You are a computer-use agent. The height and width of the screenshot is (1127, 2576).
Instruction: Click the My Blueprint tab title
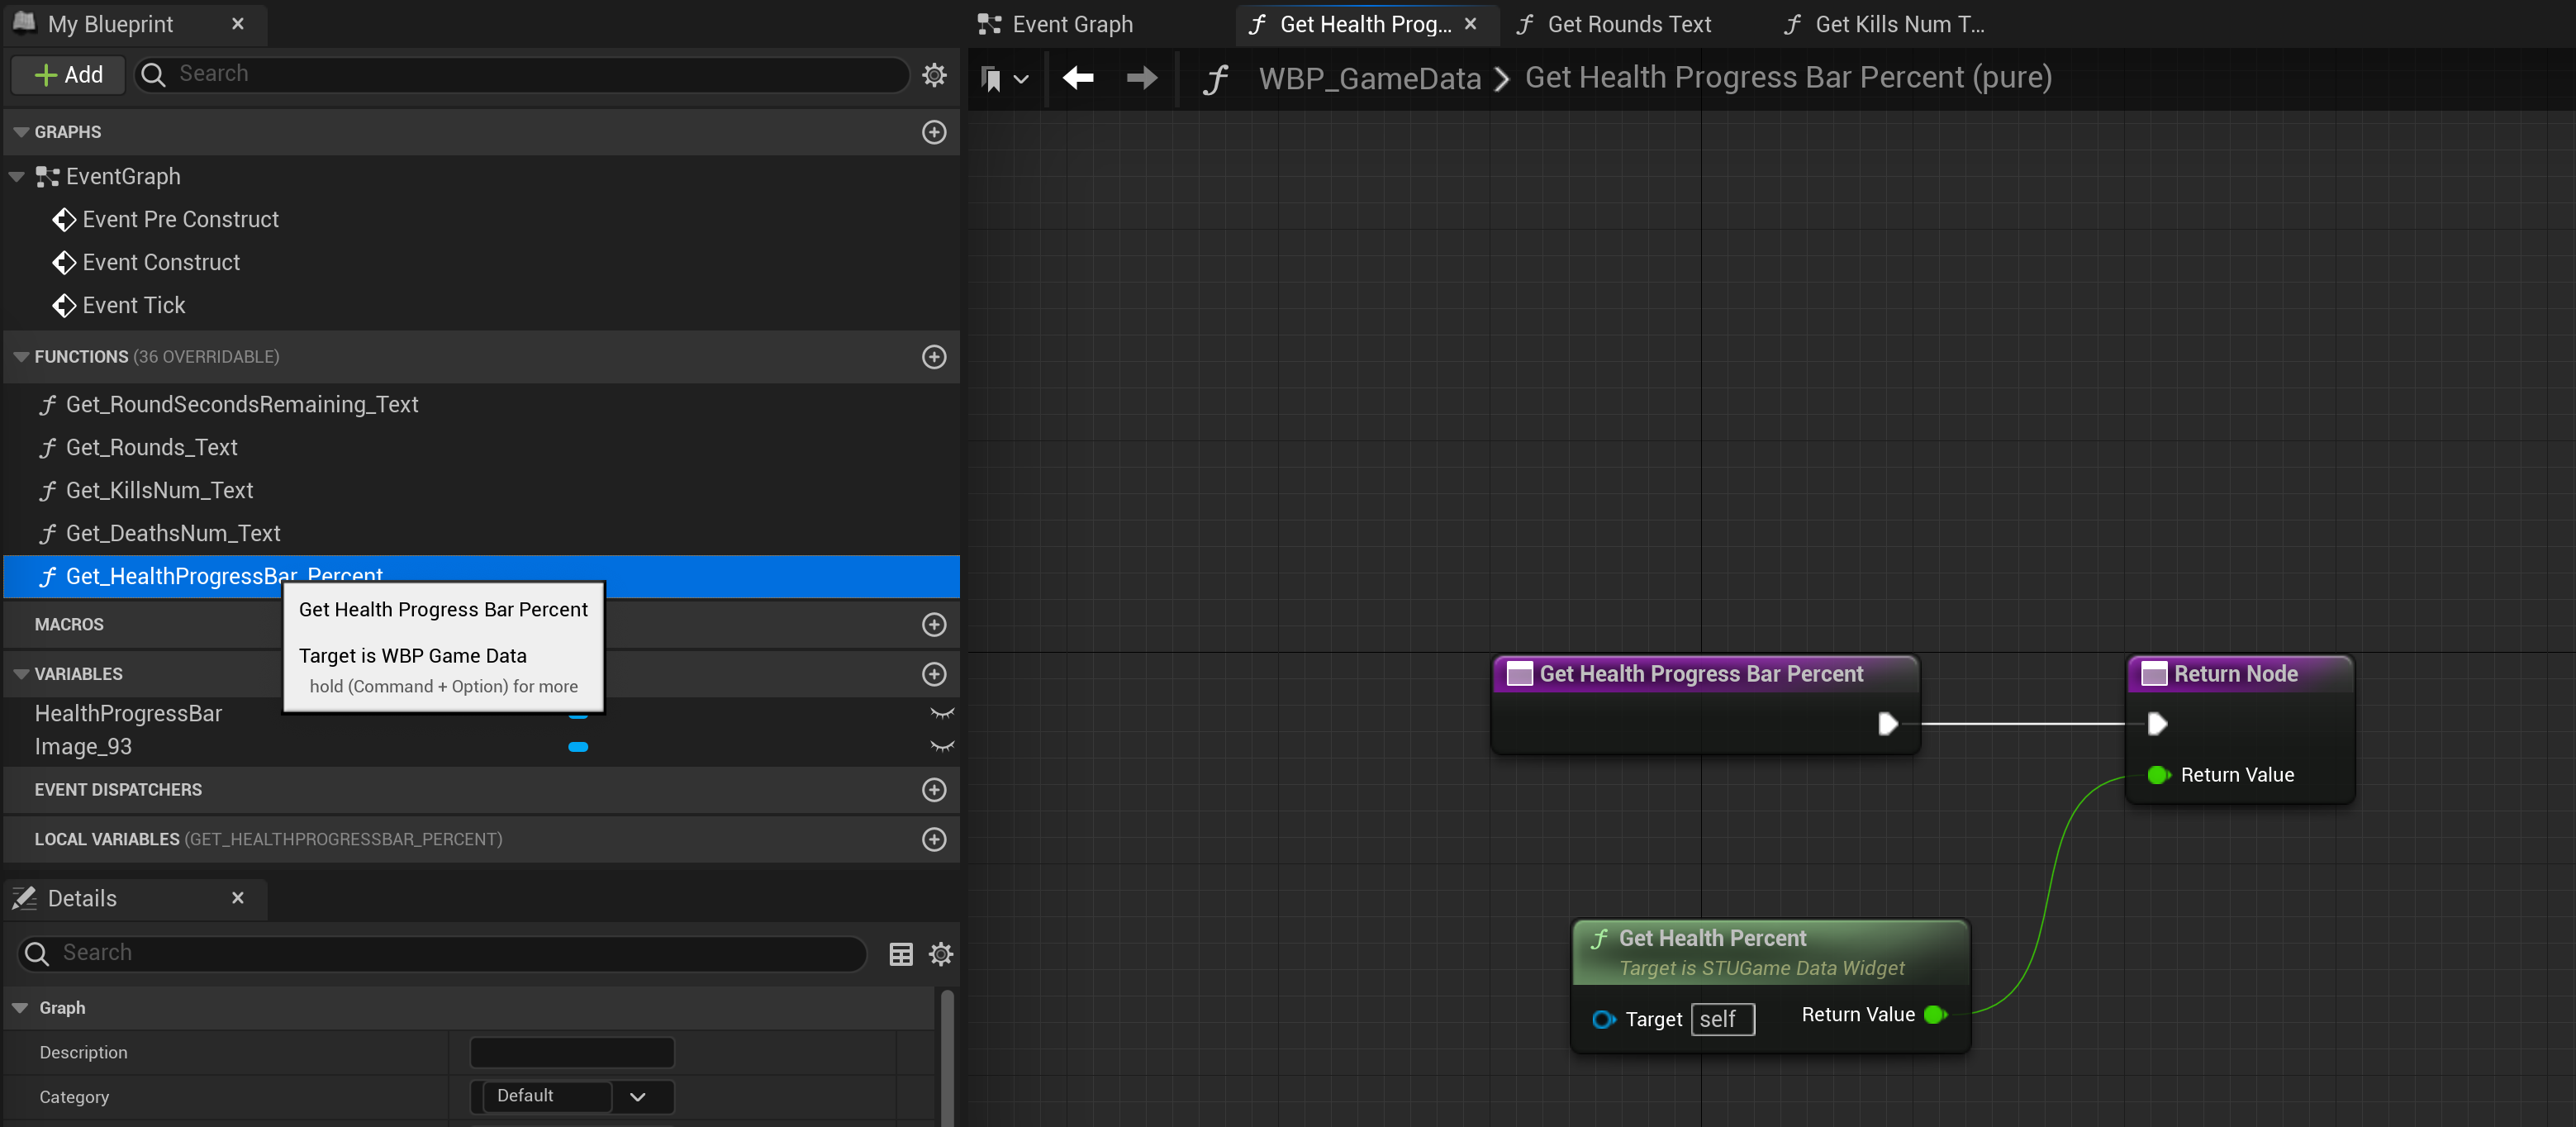point(110,24)
